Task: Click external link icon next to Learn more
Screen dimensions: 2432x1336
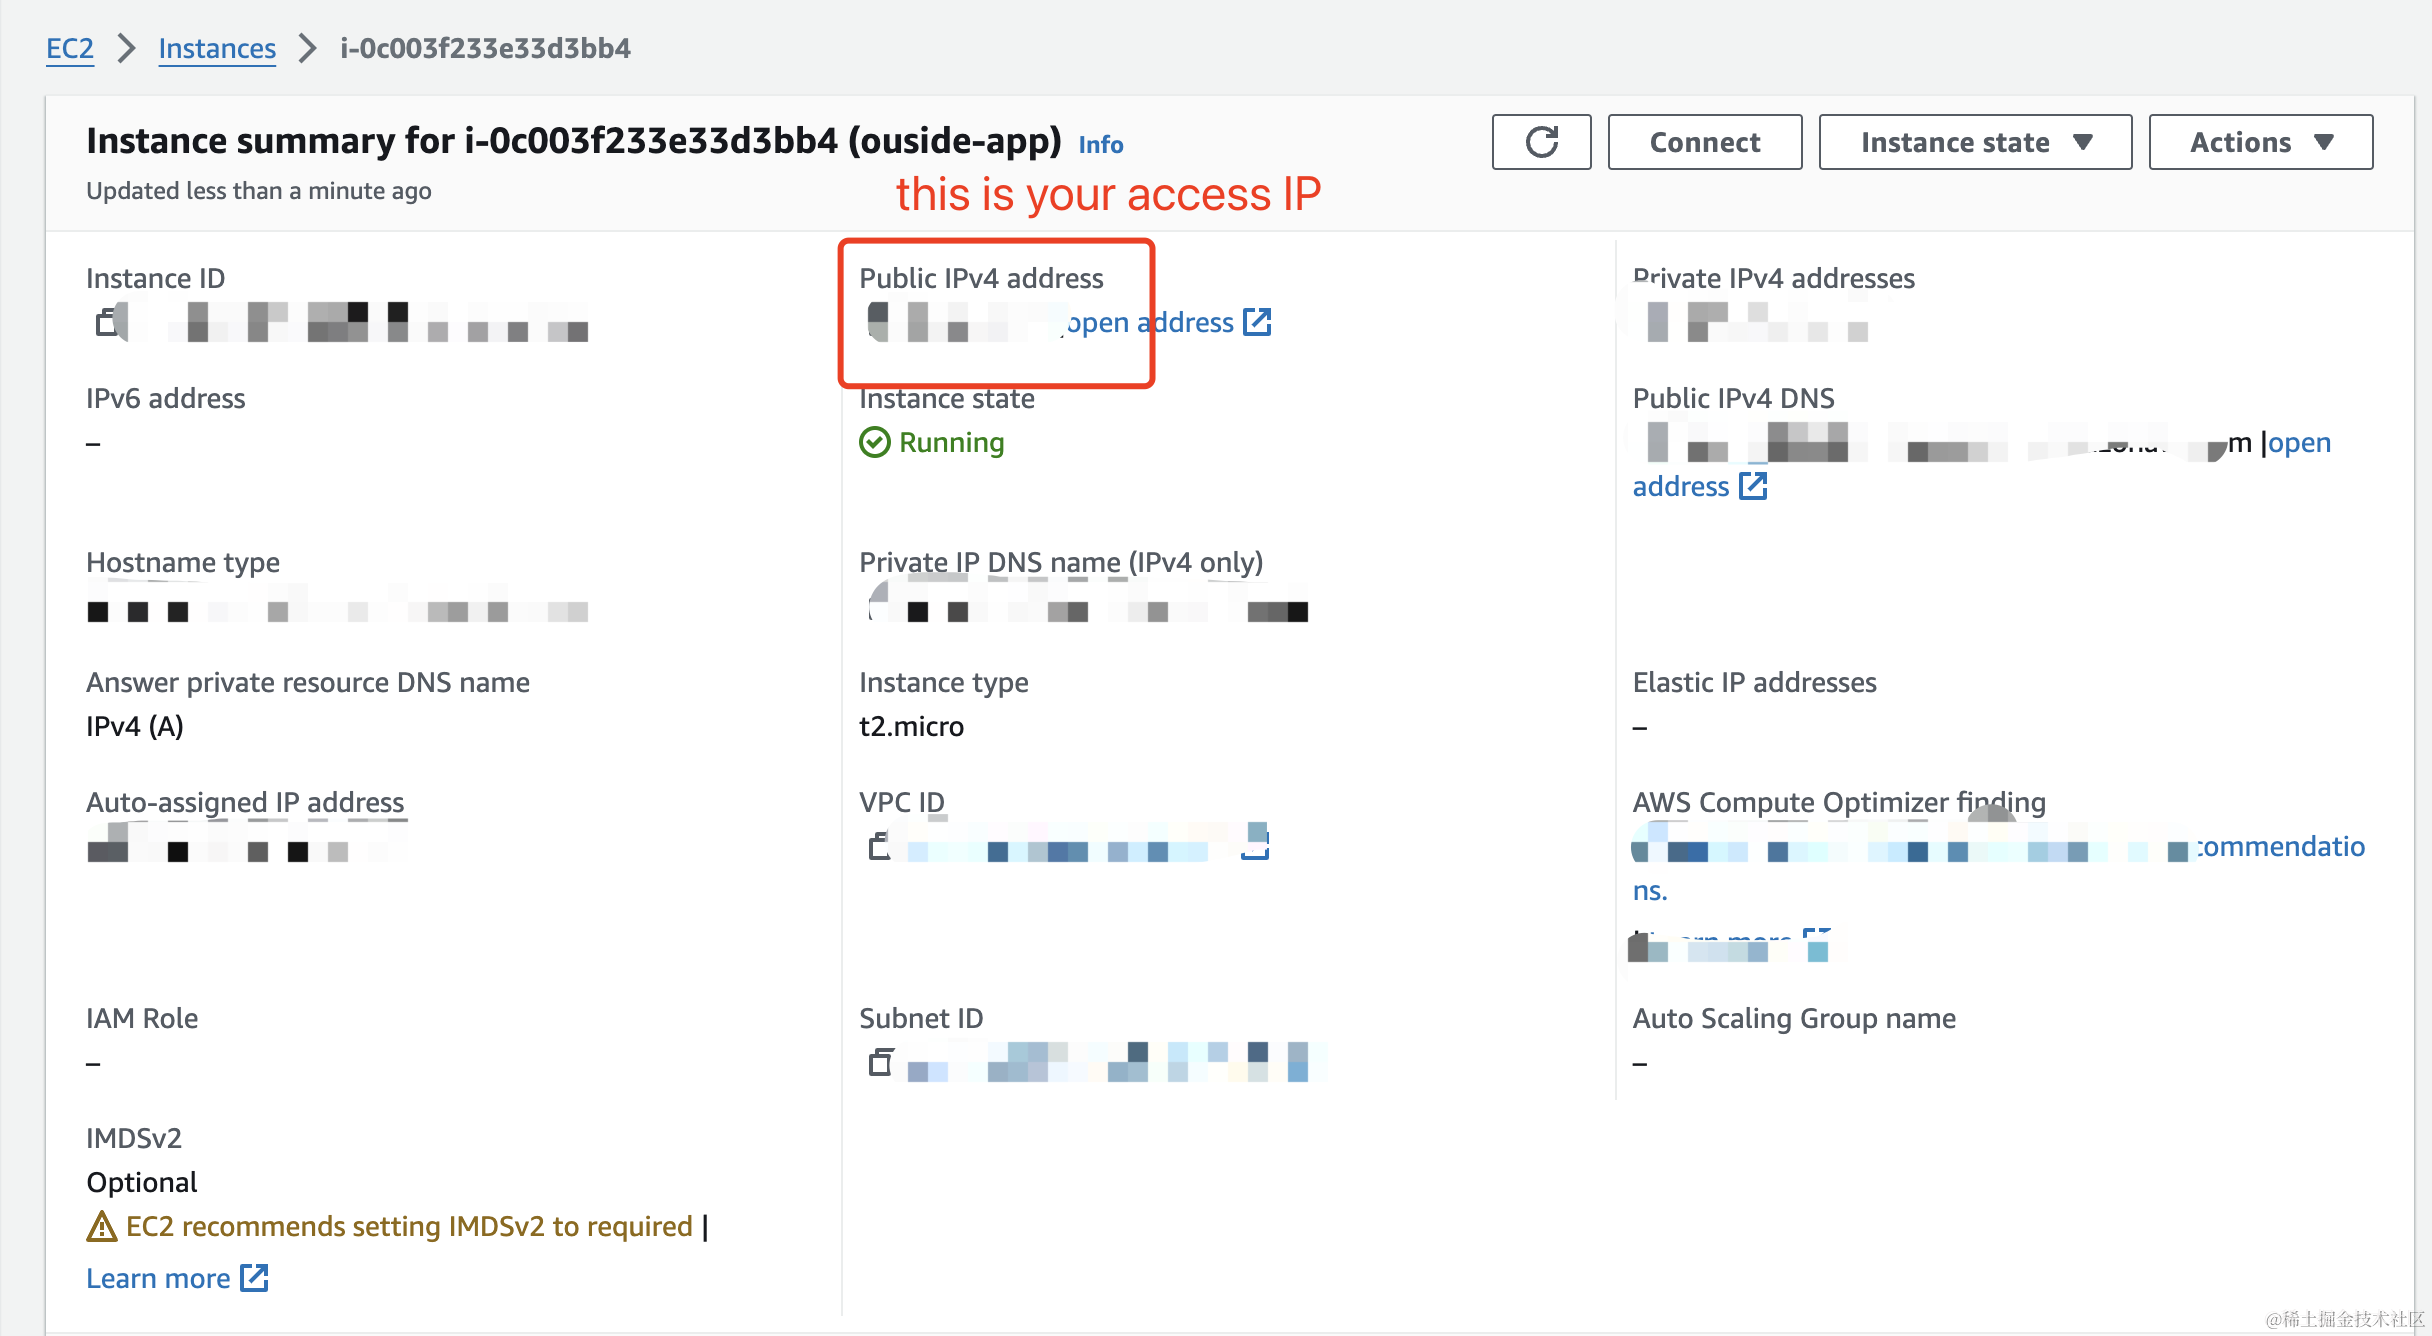Action: tap(254, 1278)
